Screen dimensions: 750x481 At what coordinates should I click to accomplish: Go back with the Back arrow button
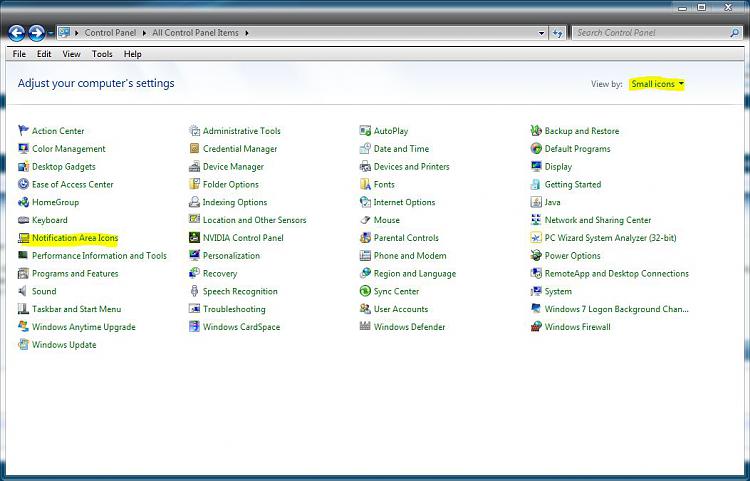[x=17, y=33]
